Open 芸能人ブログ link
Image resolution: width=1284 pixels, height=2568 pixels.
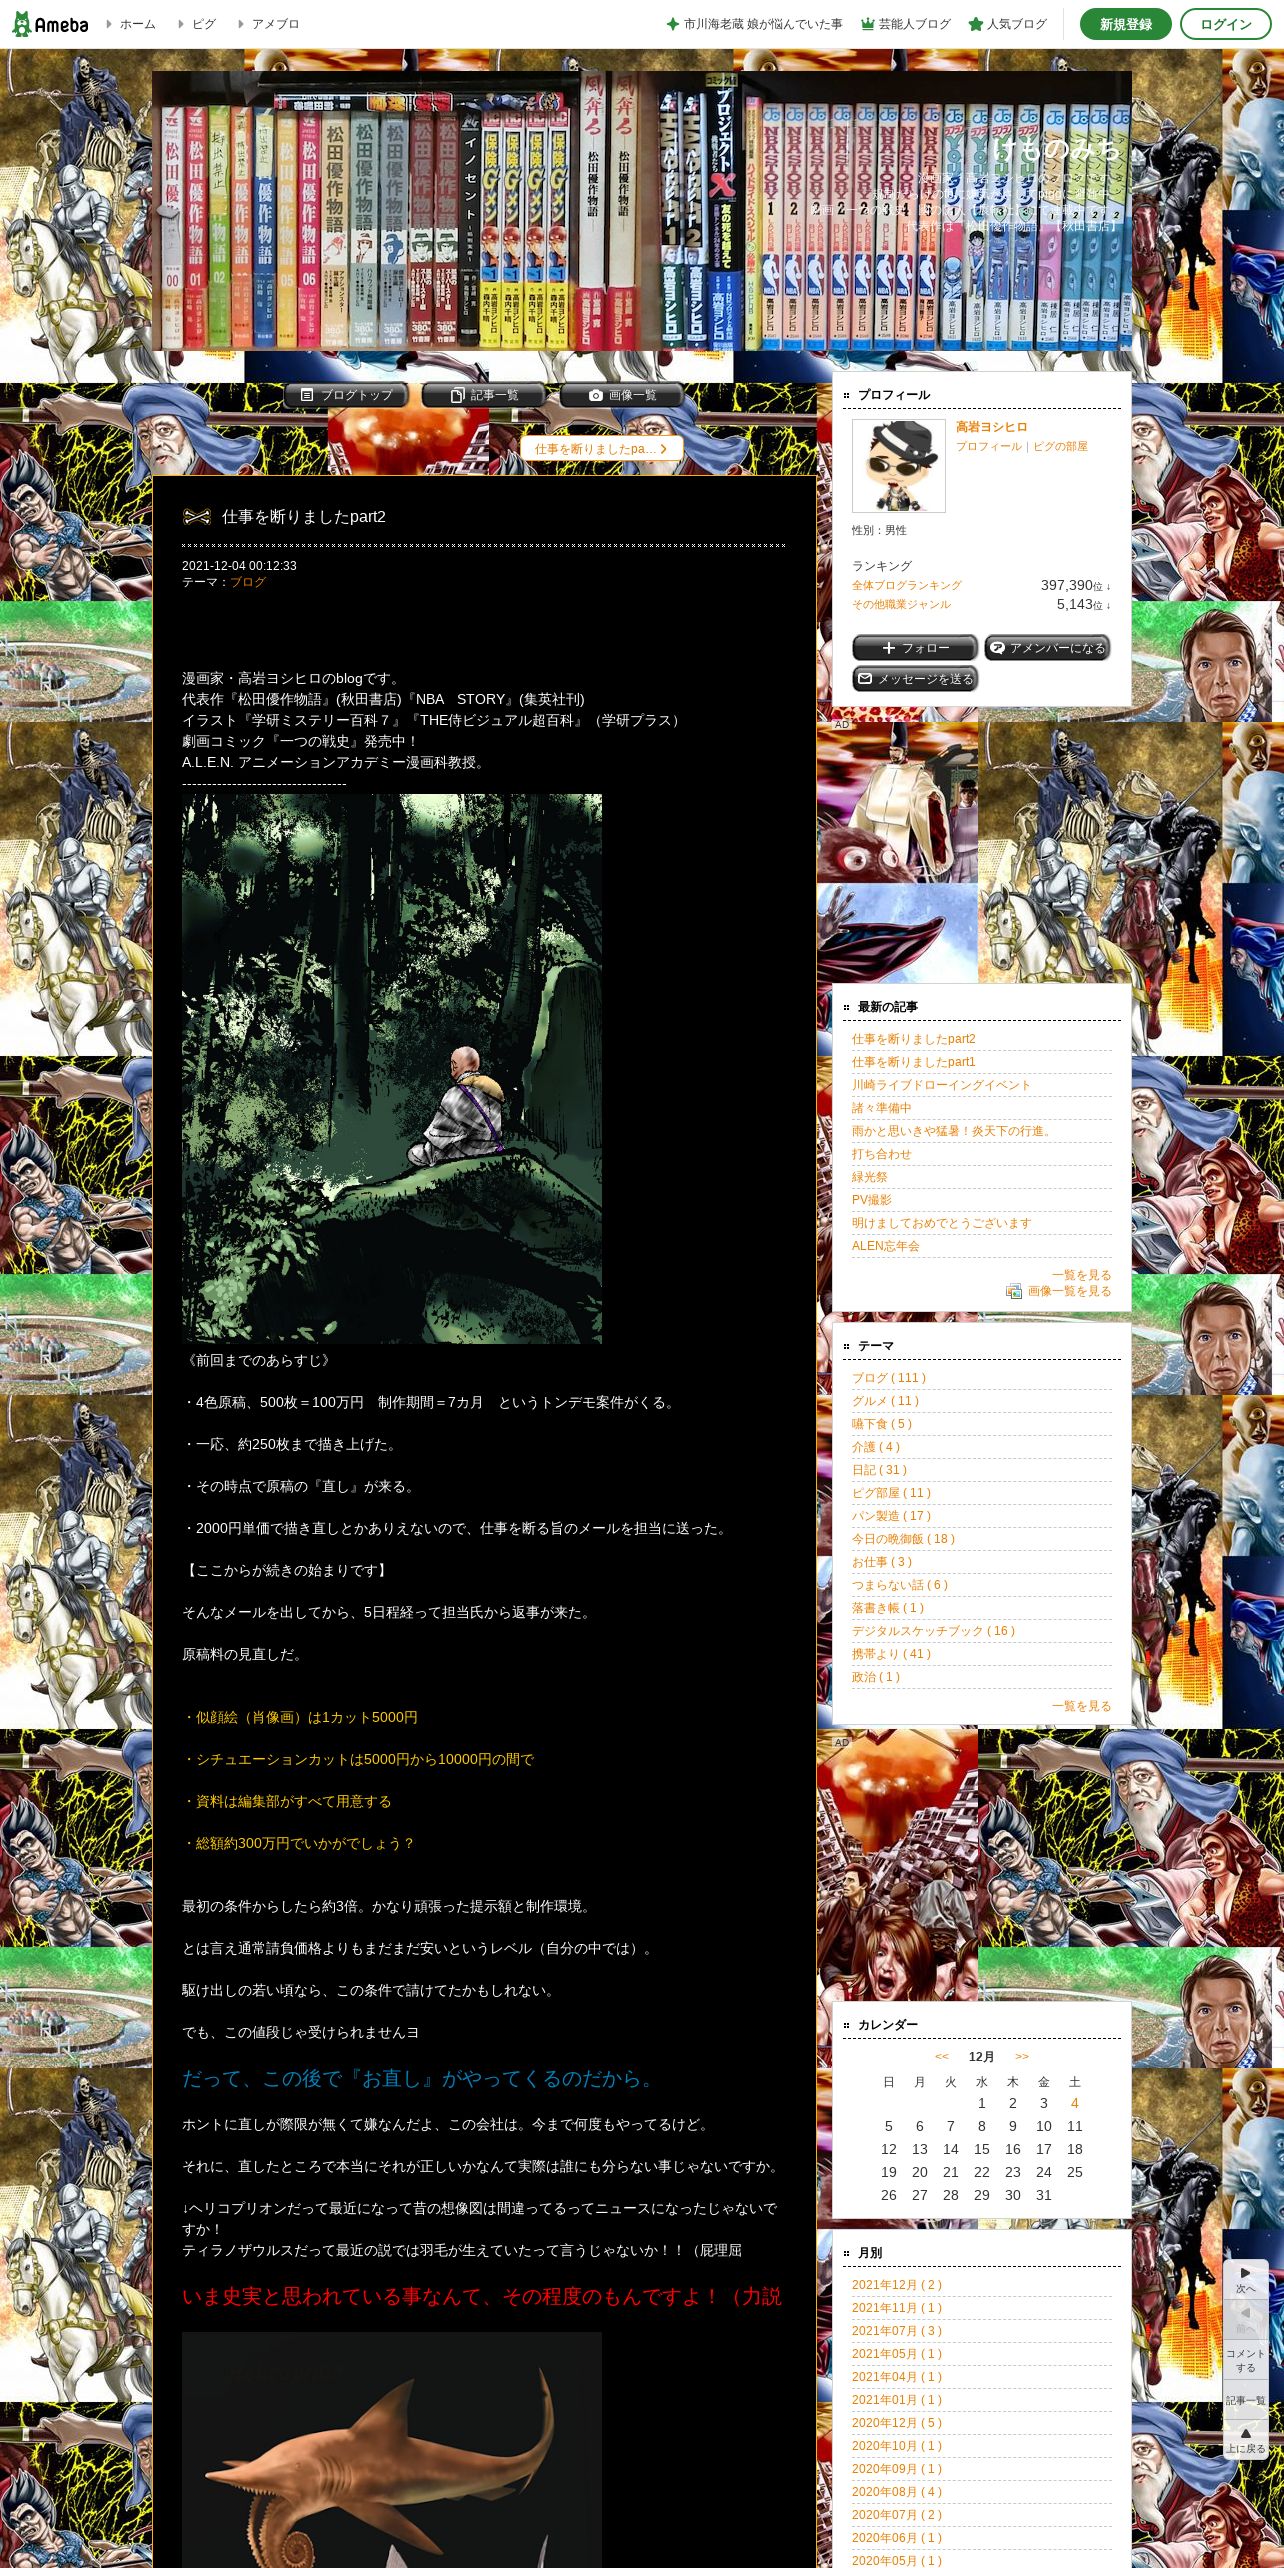point(906,24)
